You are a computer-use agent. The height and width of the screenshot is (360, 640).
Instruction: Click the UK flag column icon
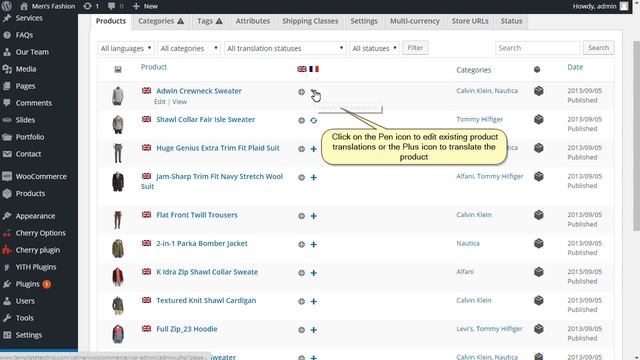302,69
